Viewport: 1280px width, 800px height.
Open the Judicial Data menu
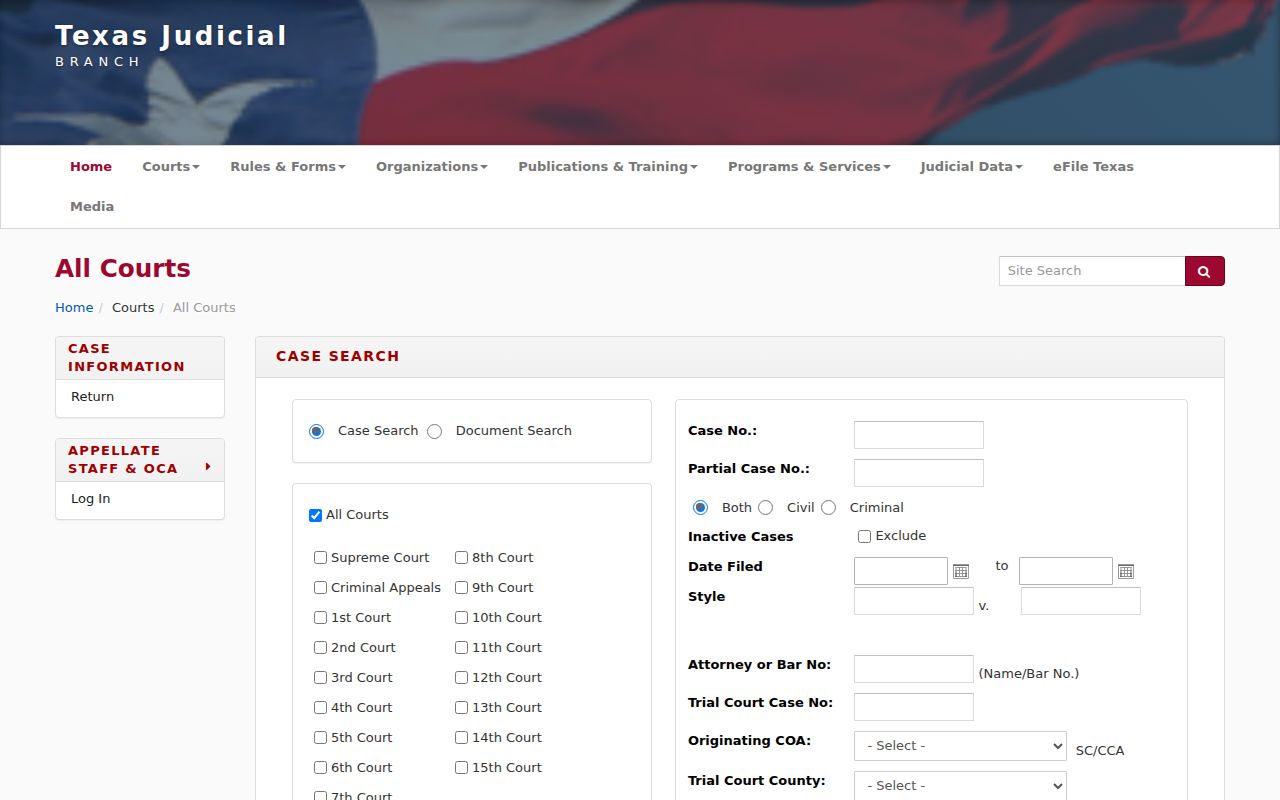coord(972,167)
